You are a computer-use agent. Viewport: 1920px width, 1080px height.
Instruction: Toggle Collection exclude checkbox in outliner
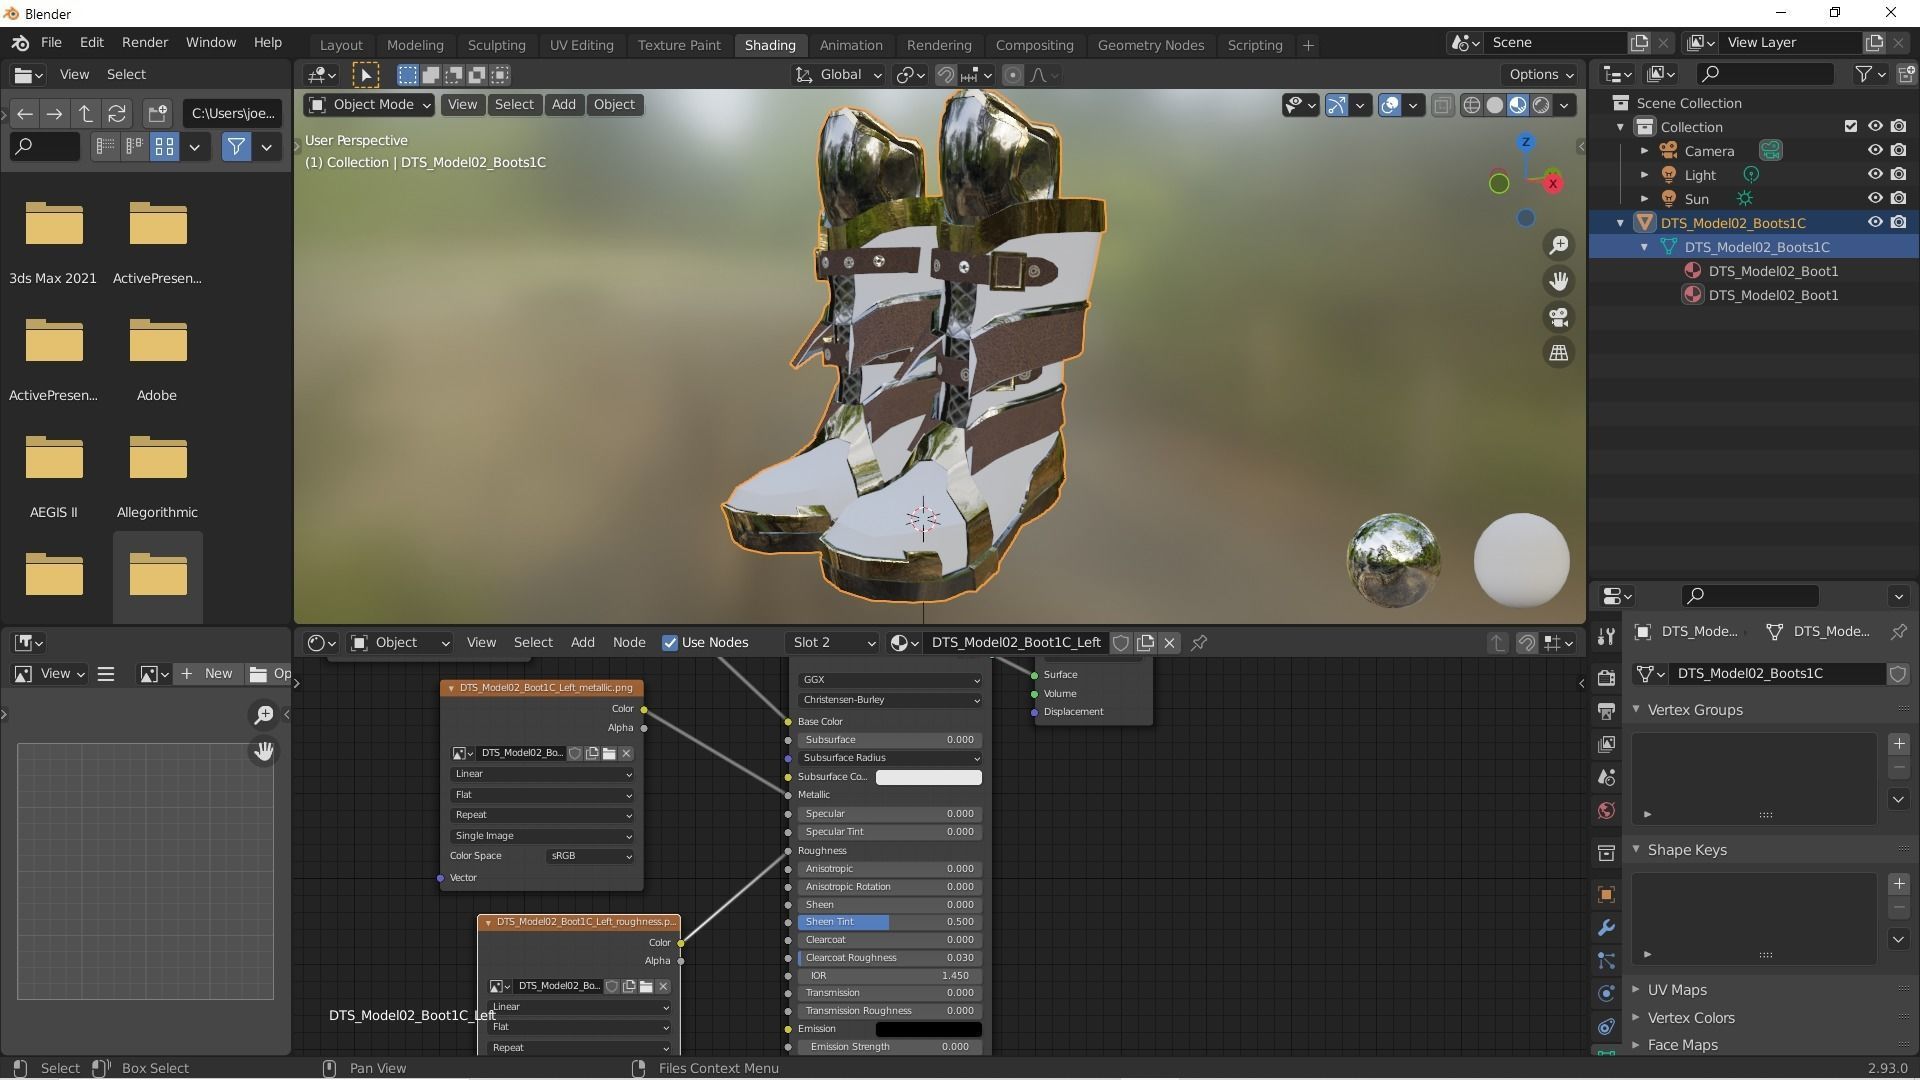click(x=1851, y=127)
